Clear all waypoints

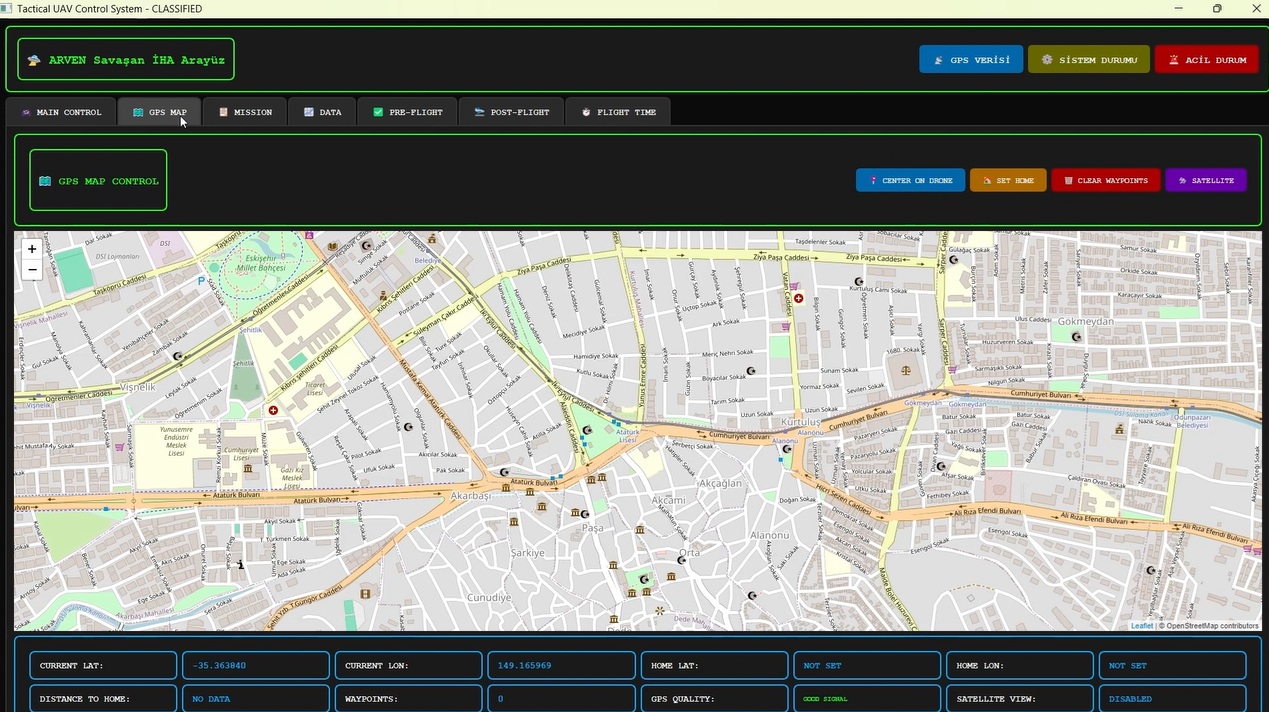pos(1105,181)
